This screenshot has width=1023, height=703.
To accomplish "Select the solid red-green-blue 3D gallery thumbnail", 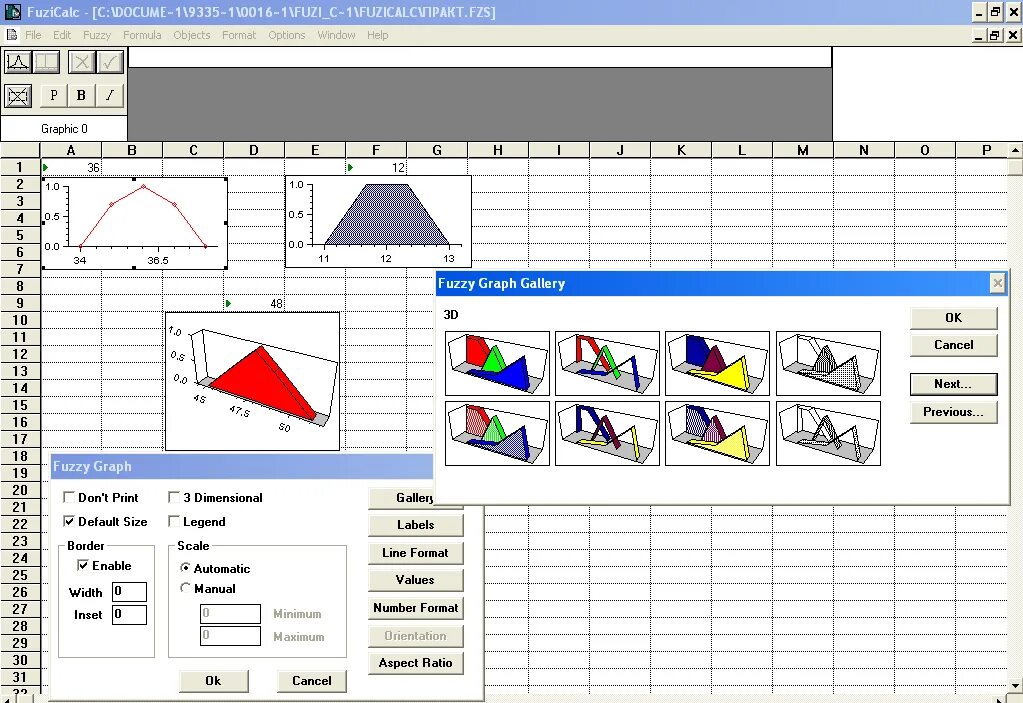I will pyautogui.click(x=497, y=363).
